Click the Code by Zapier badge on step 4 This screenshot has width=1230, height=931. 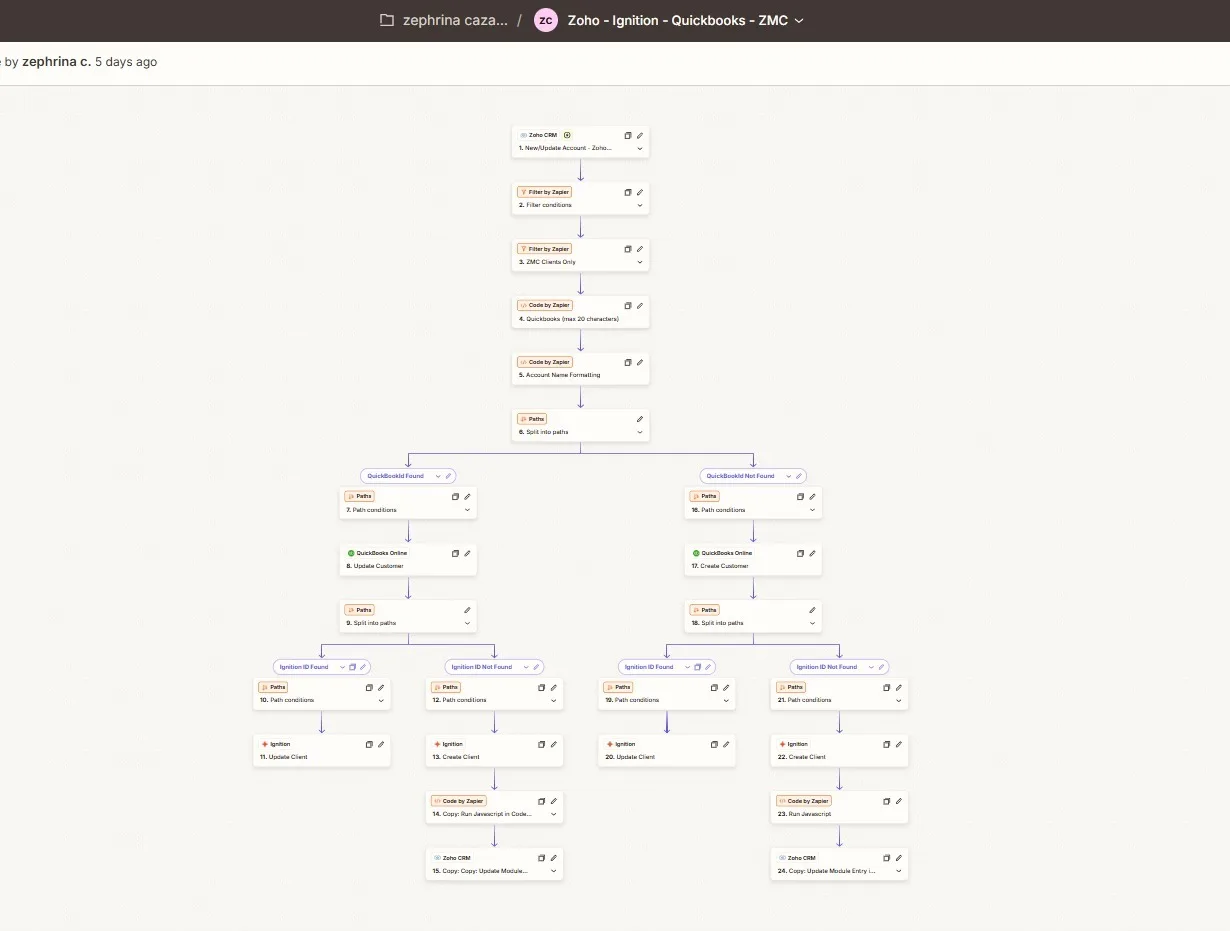(x=544, y=305)
